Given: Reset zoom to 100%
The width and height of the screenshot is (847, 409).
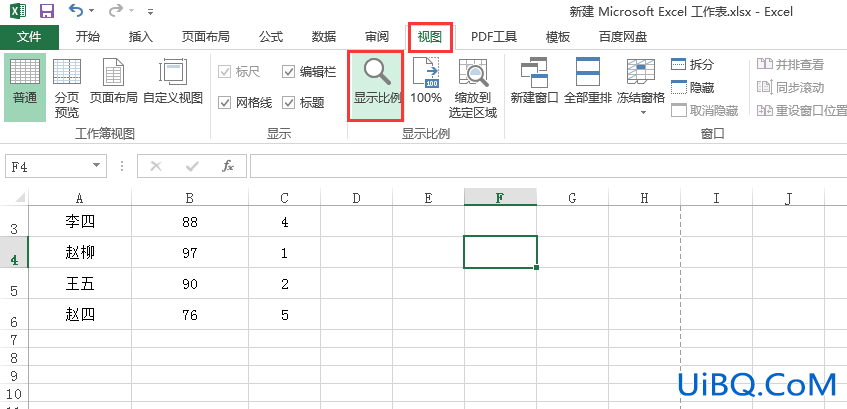Looking at the screenshot, I should coord(426,82).
